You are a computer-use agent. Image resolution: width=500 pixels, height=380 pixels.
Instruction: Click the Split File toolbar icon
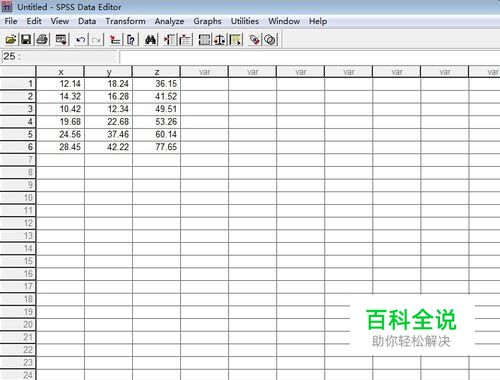[204, 40]
